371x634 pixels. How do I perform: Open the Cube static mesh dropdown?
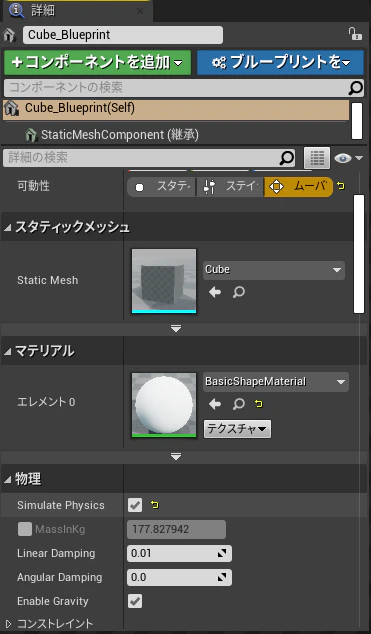pos(274,270)
